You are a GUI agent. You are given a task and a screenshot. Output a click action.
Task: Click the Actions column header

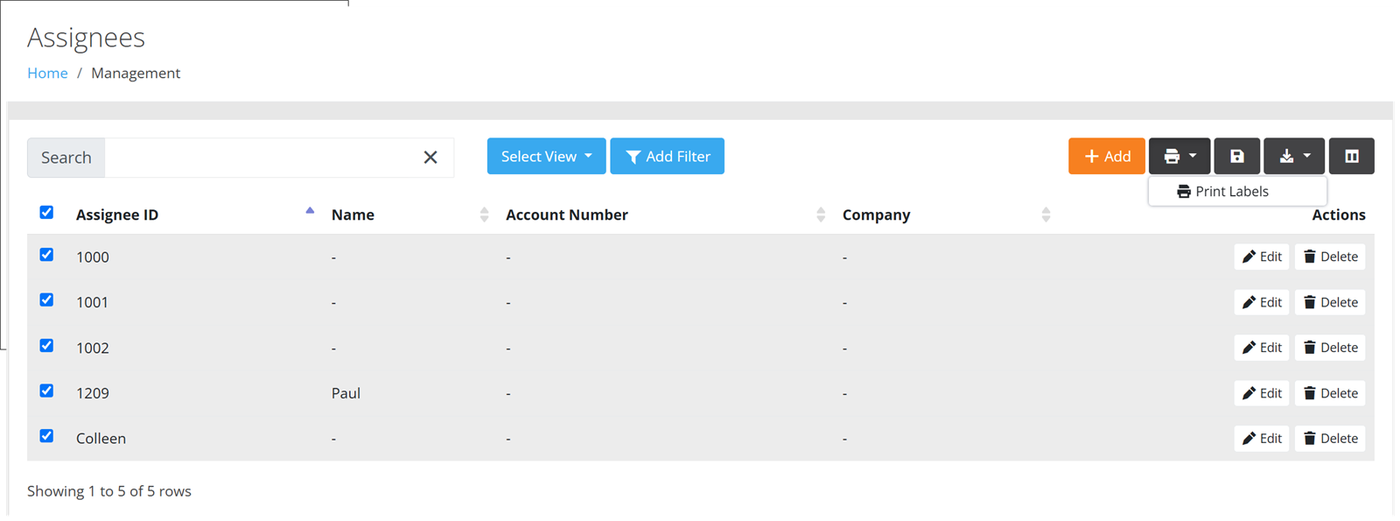[1339, 214]
